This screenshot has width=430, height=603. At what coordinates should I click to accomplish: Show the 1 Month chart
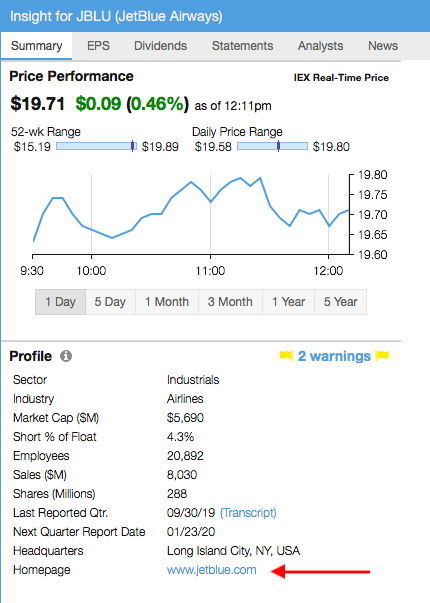167,302
